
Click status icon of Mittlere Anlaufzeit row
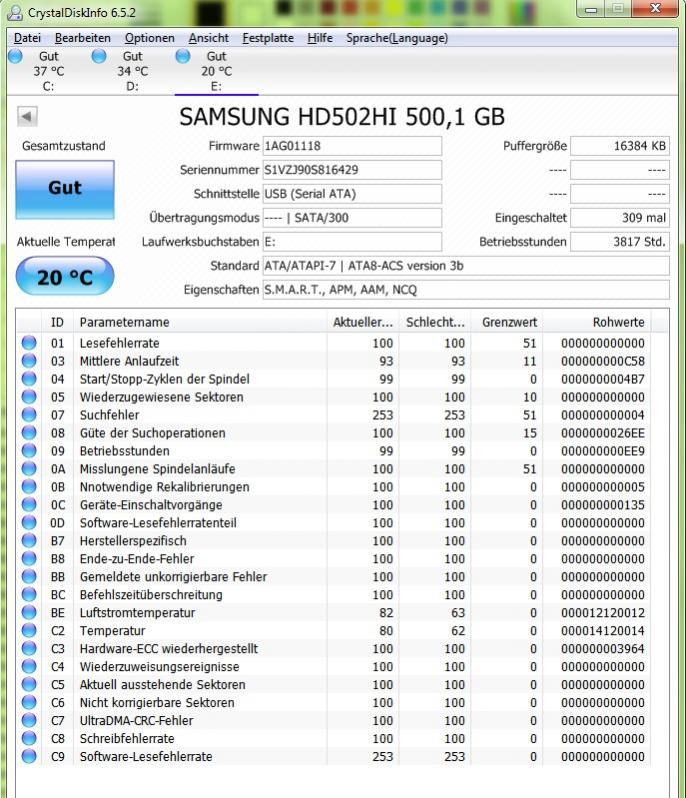coord(29,360)
